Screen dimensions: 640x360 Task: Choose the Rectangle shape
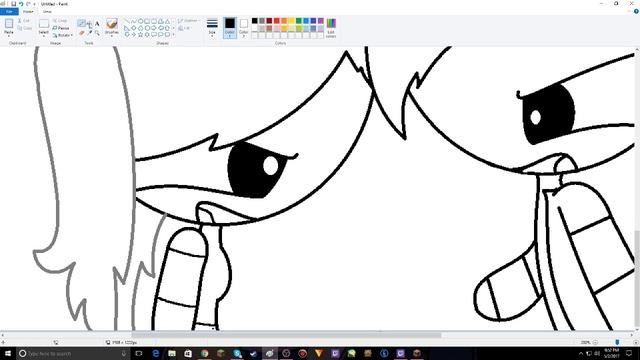pos(147,21)
